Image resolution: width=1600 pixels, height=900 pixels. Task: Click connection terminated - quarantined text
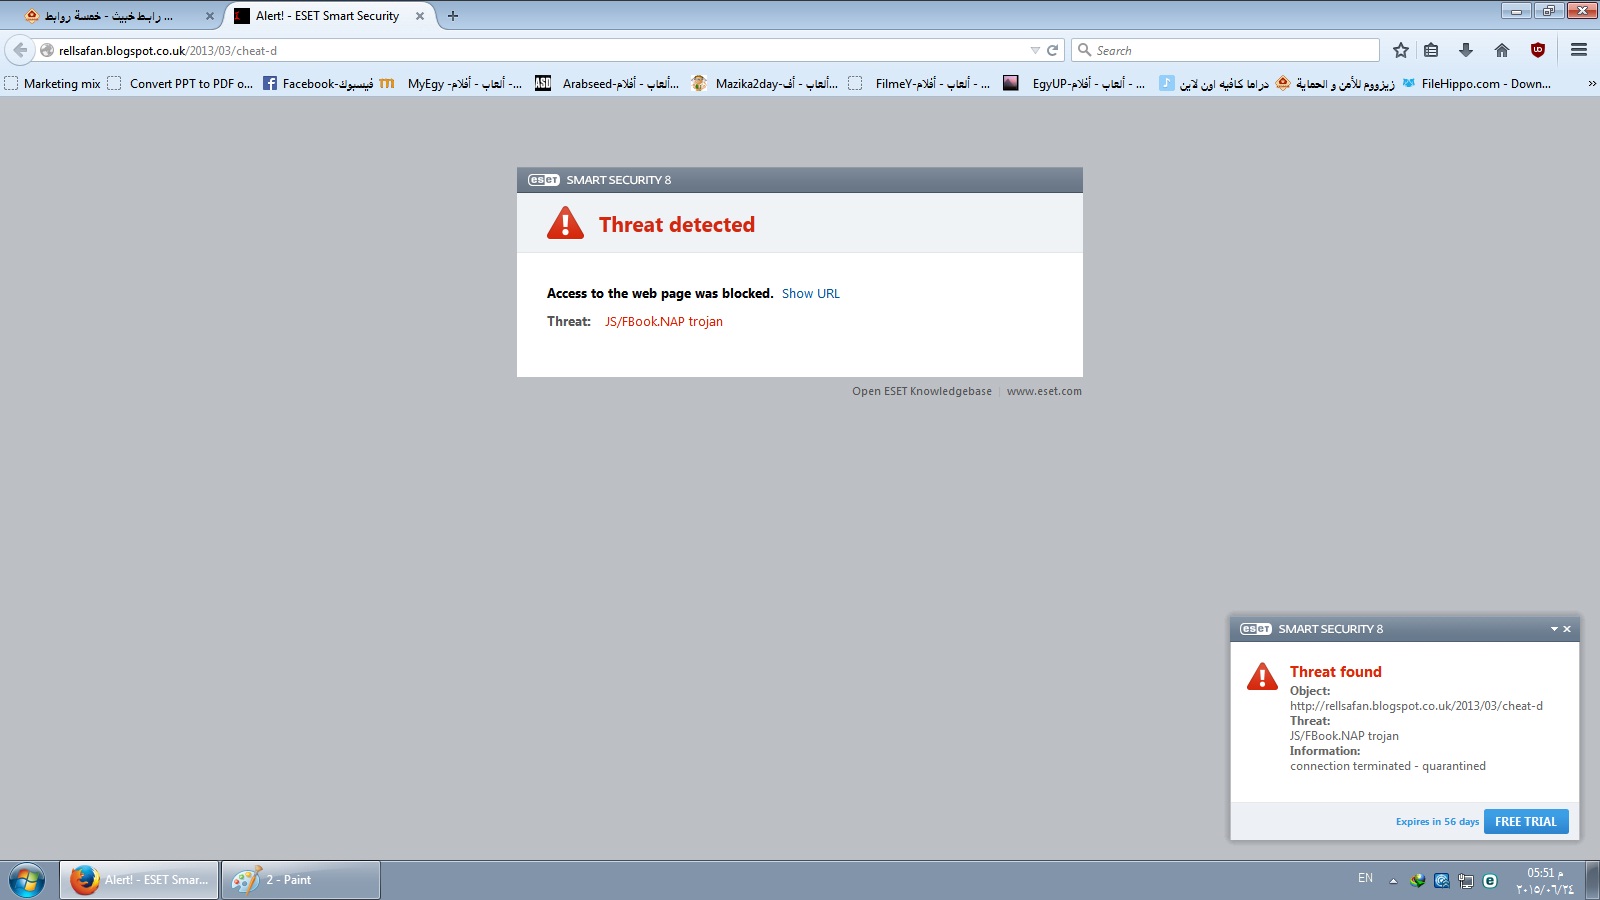point(1387,766)
